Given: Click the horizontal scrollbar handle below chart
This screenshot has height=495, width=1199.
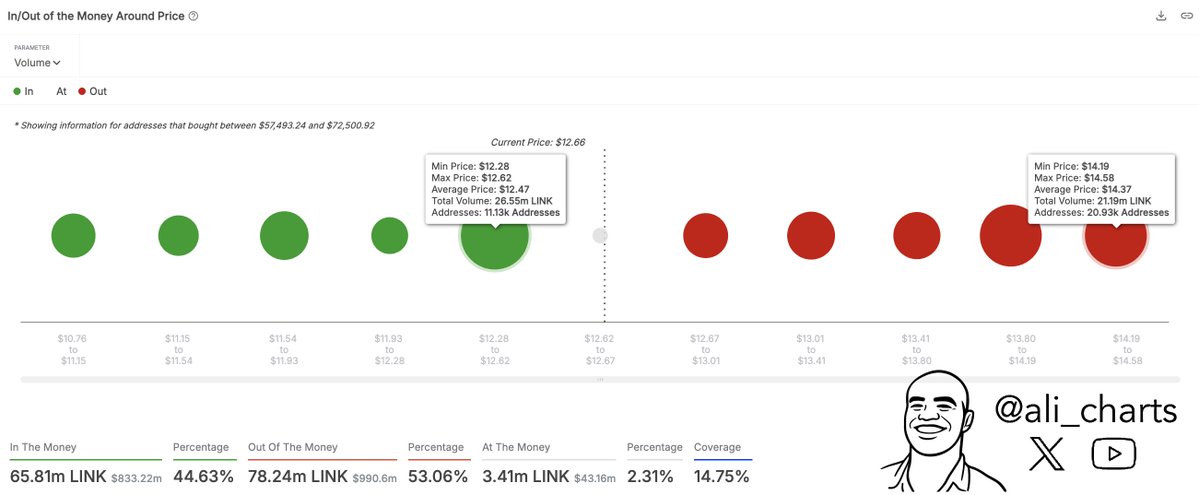Looking at the screenshot, I should point(600,380).
